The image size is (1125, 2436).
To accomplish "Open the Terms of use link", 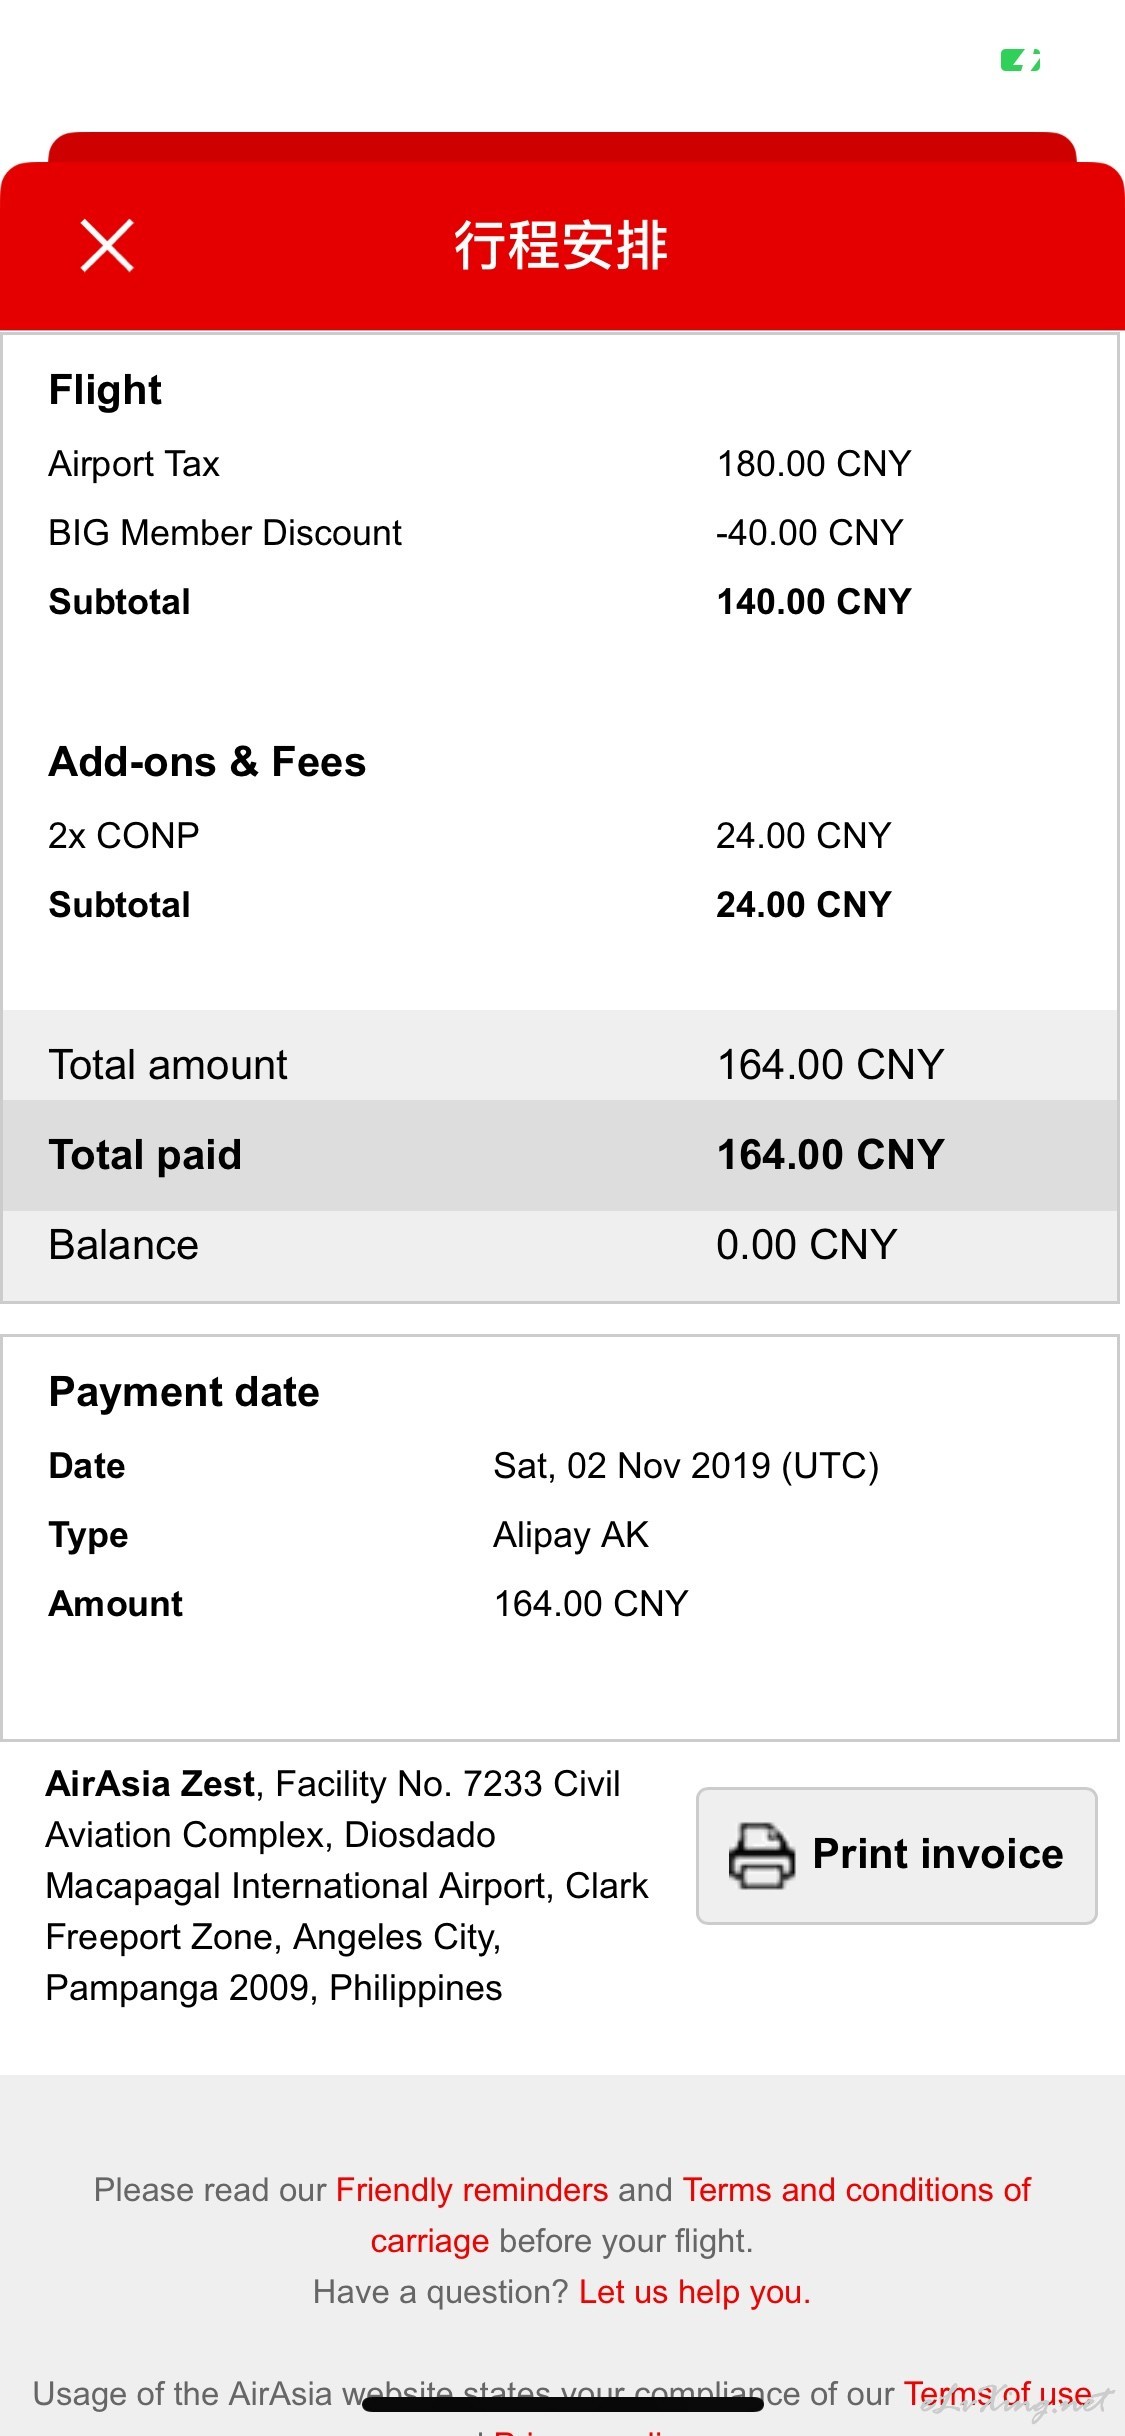I will point(997,2394).
